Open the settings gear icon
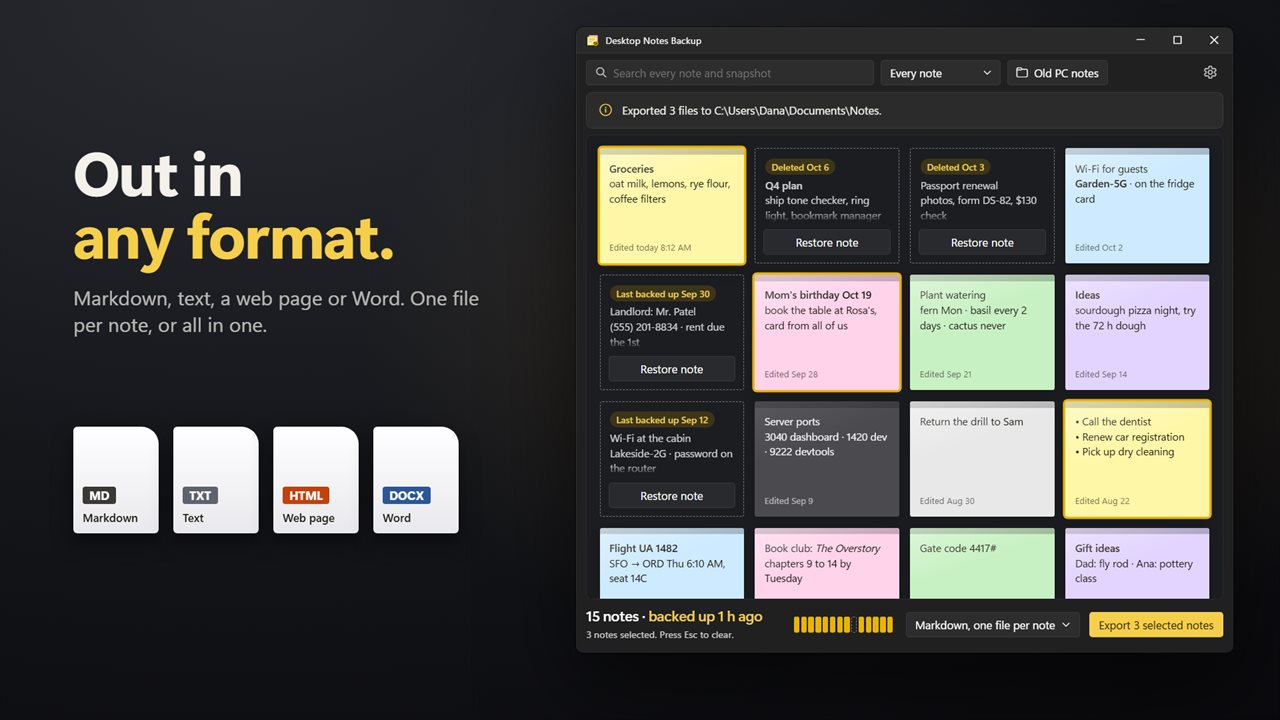 tap(1210, 73)
